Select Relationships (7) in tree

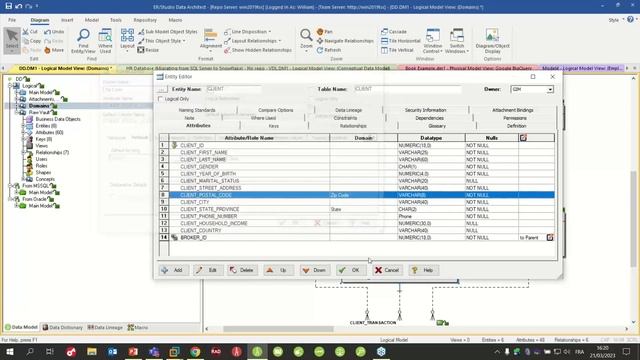52,152
